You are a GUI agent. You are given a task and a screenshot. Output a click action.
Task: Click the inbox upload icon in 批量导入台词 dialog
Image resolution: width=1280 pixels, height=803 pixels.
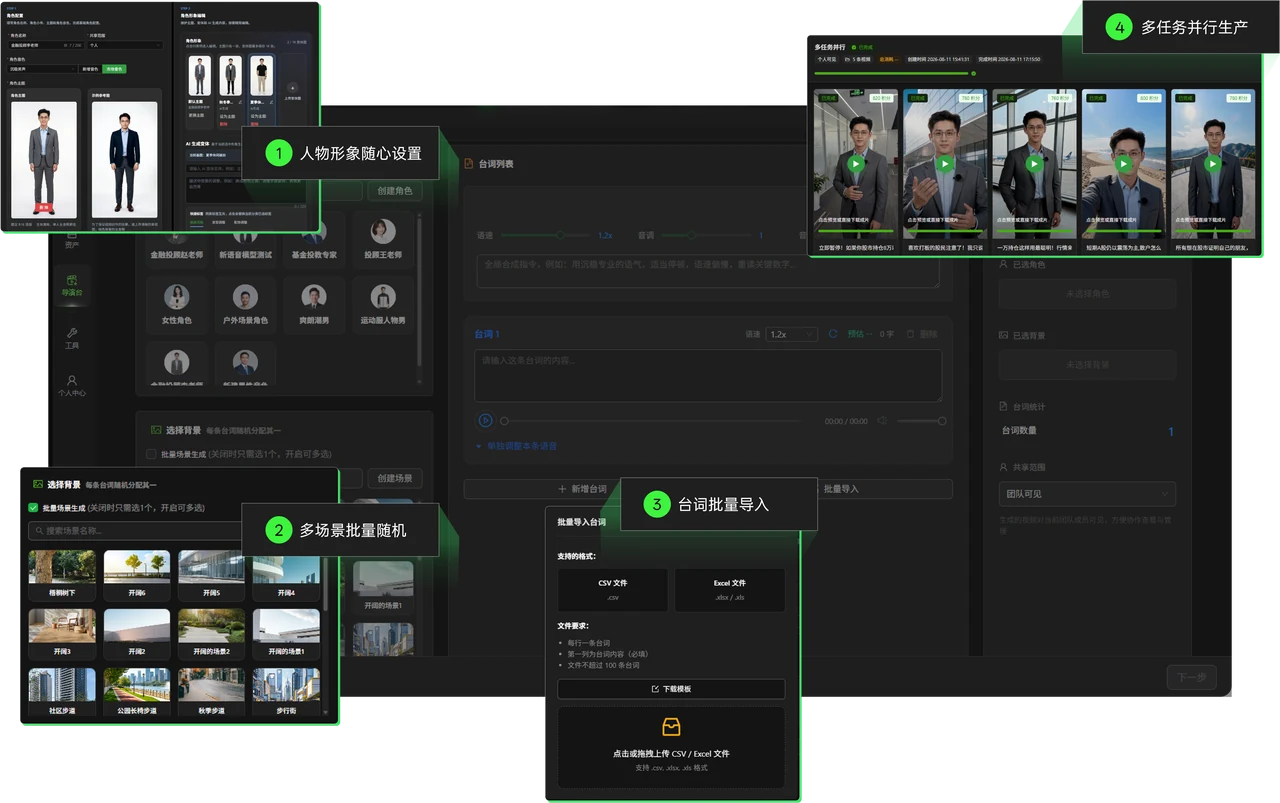671,728
